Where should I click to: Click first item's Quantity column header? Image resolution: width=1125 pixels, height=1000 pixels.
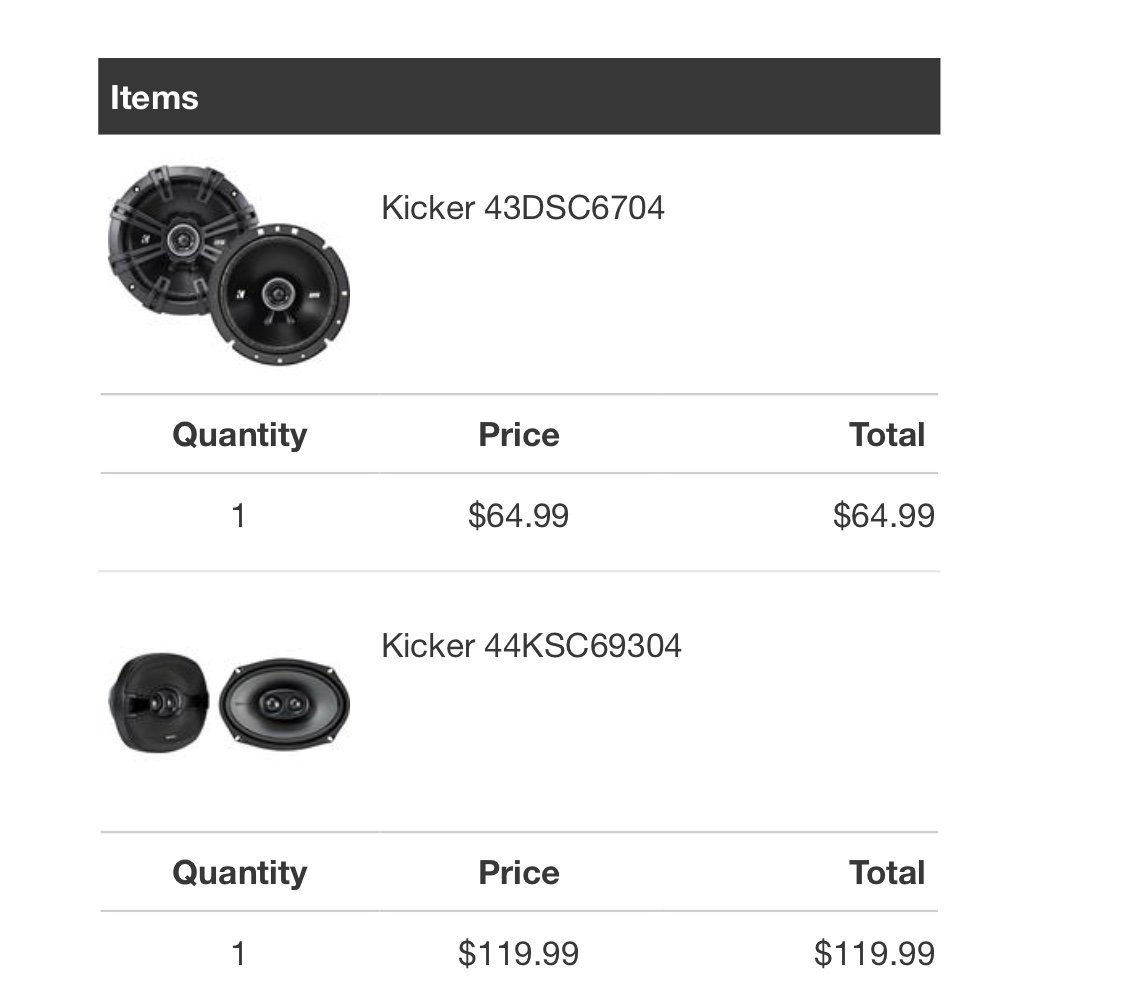240,435
